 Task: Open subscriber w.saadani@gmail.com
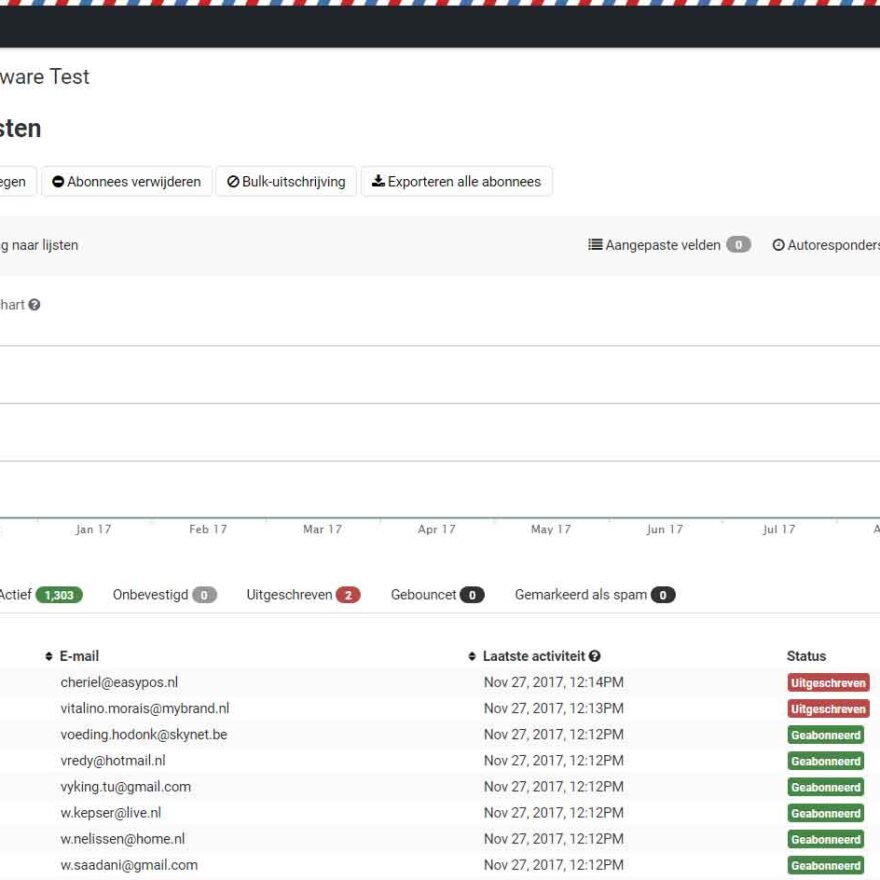pyautogui.click(x=129, y=865)
